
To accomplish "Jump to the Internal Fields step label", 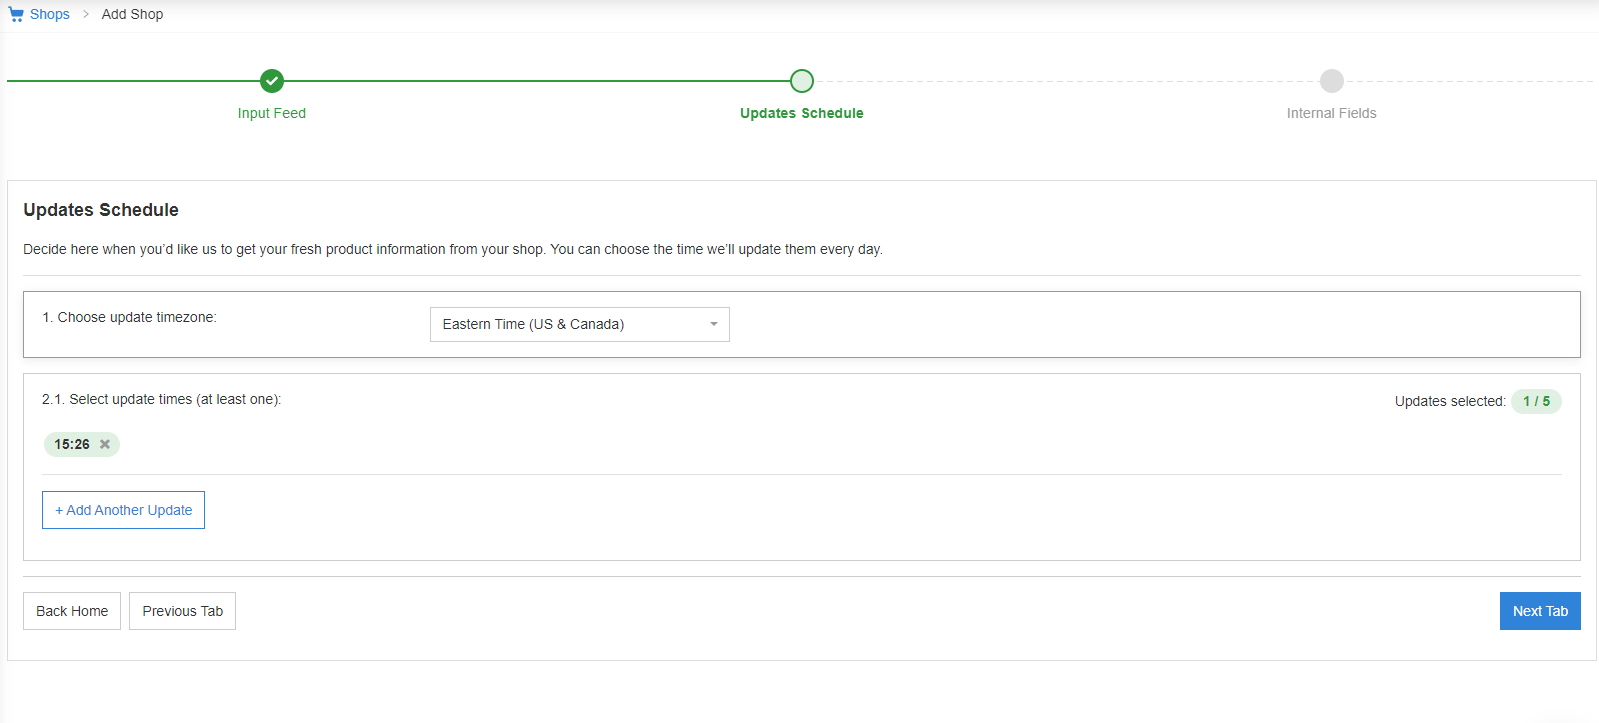I will tap(1331, 113).
